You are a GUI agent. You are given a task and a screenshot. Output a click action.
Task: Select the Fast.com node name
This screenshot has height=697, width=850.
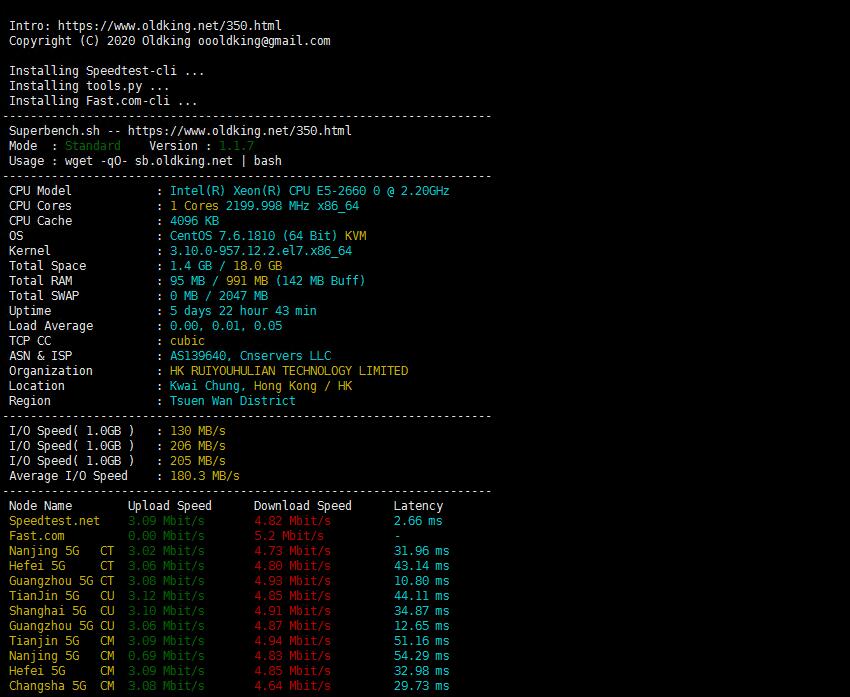click(x=36, y=536)
